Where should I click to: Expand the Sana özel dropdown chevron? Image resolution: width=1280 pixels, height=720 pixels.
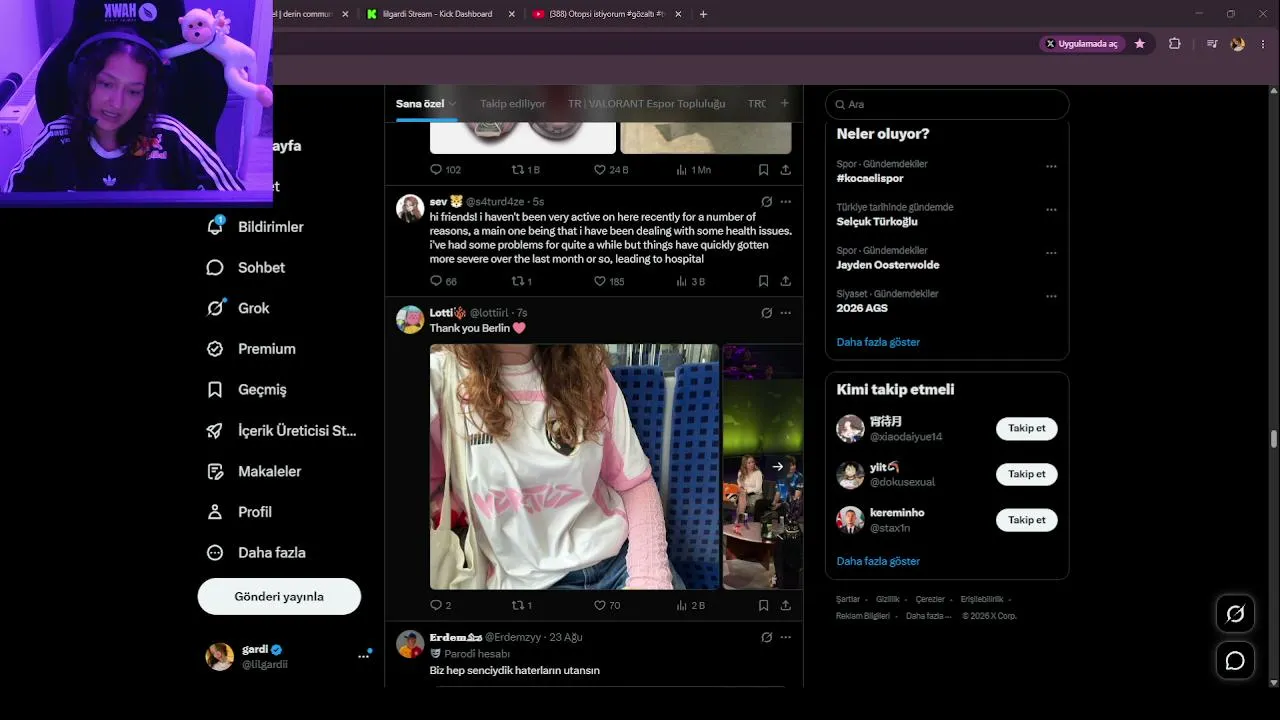[452, 104]
